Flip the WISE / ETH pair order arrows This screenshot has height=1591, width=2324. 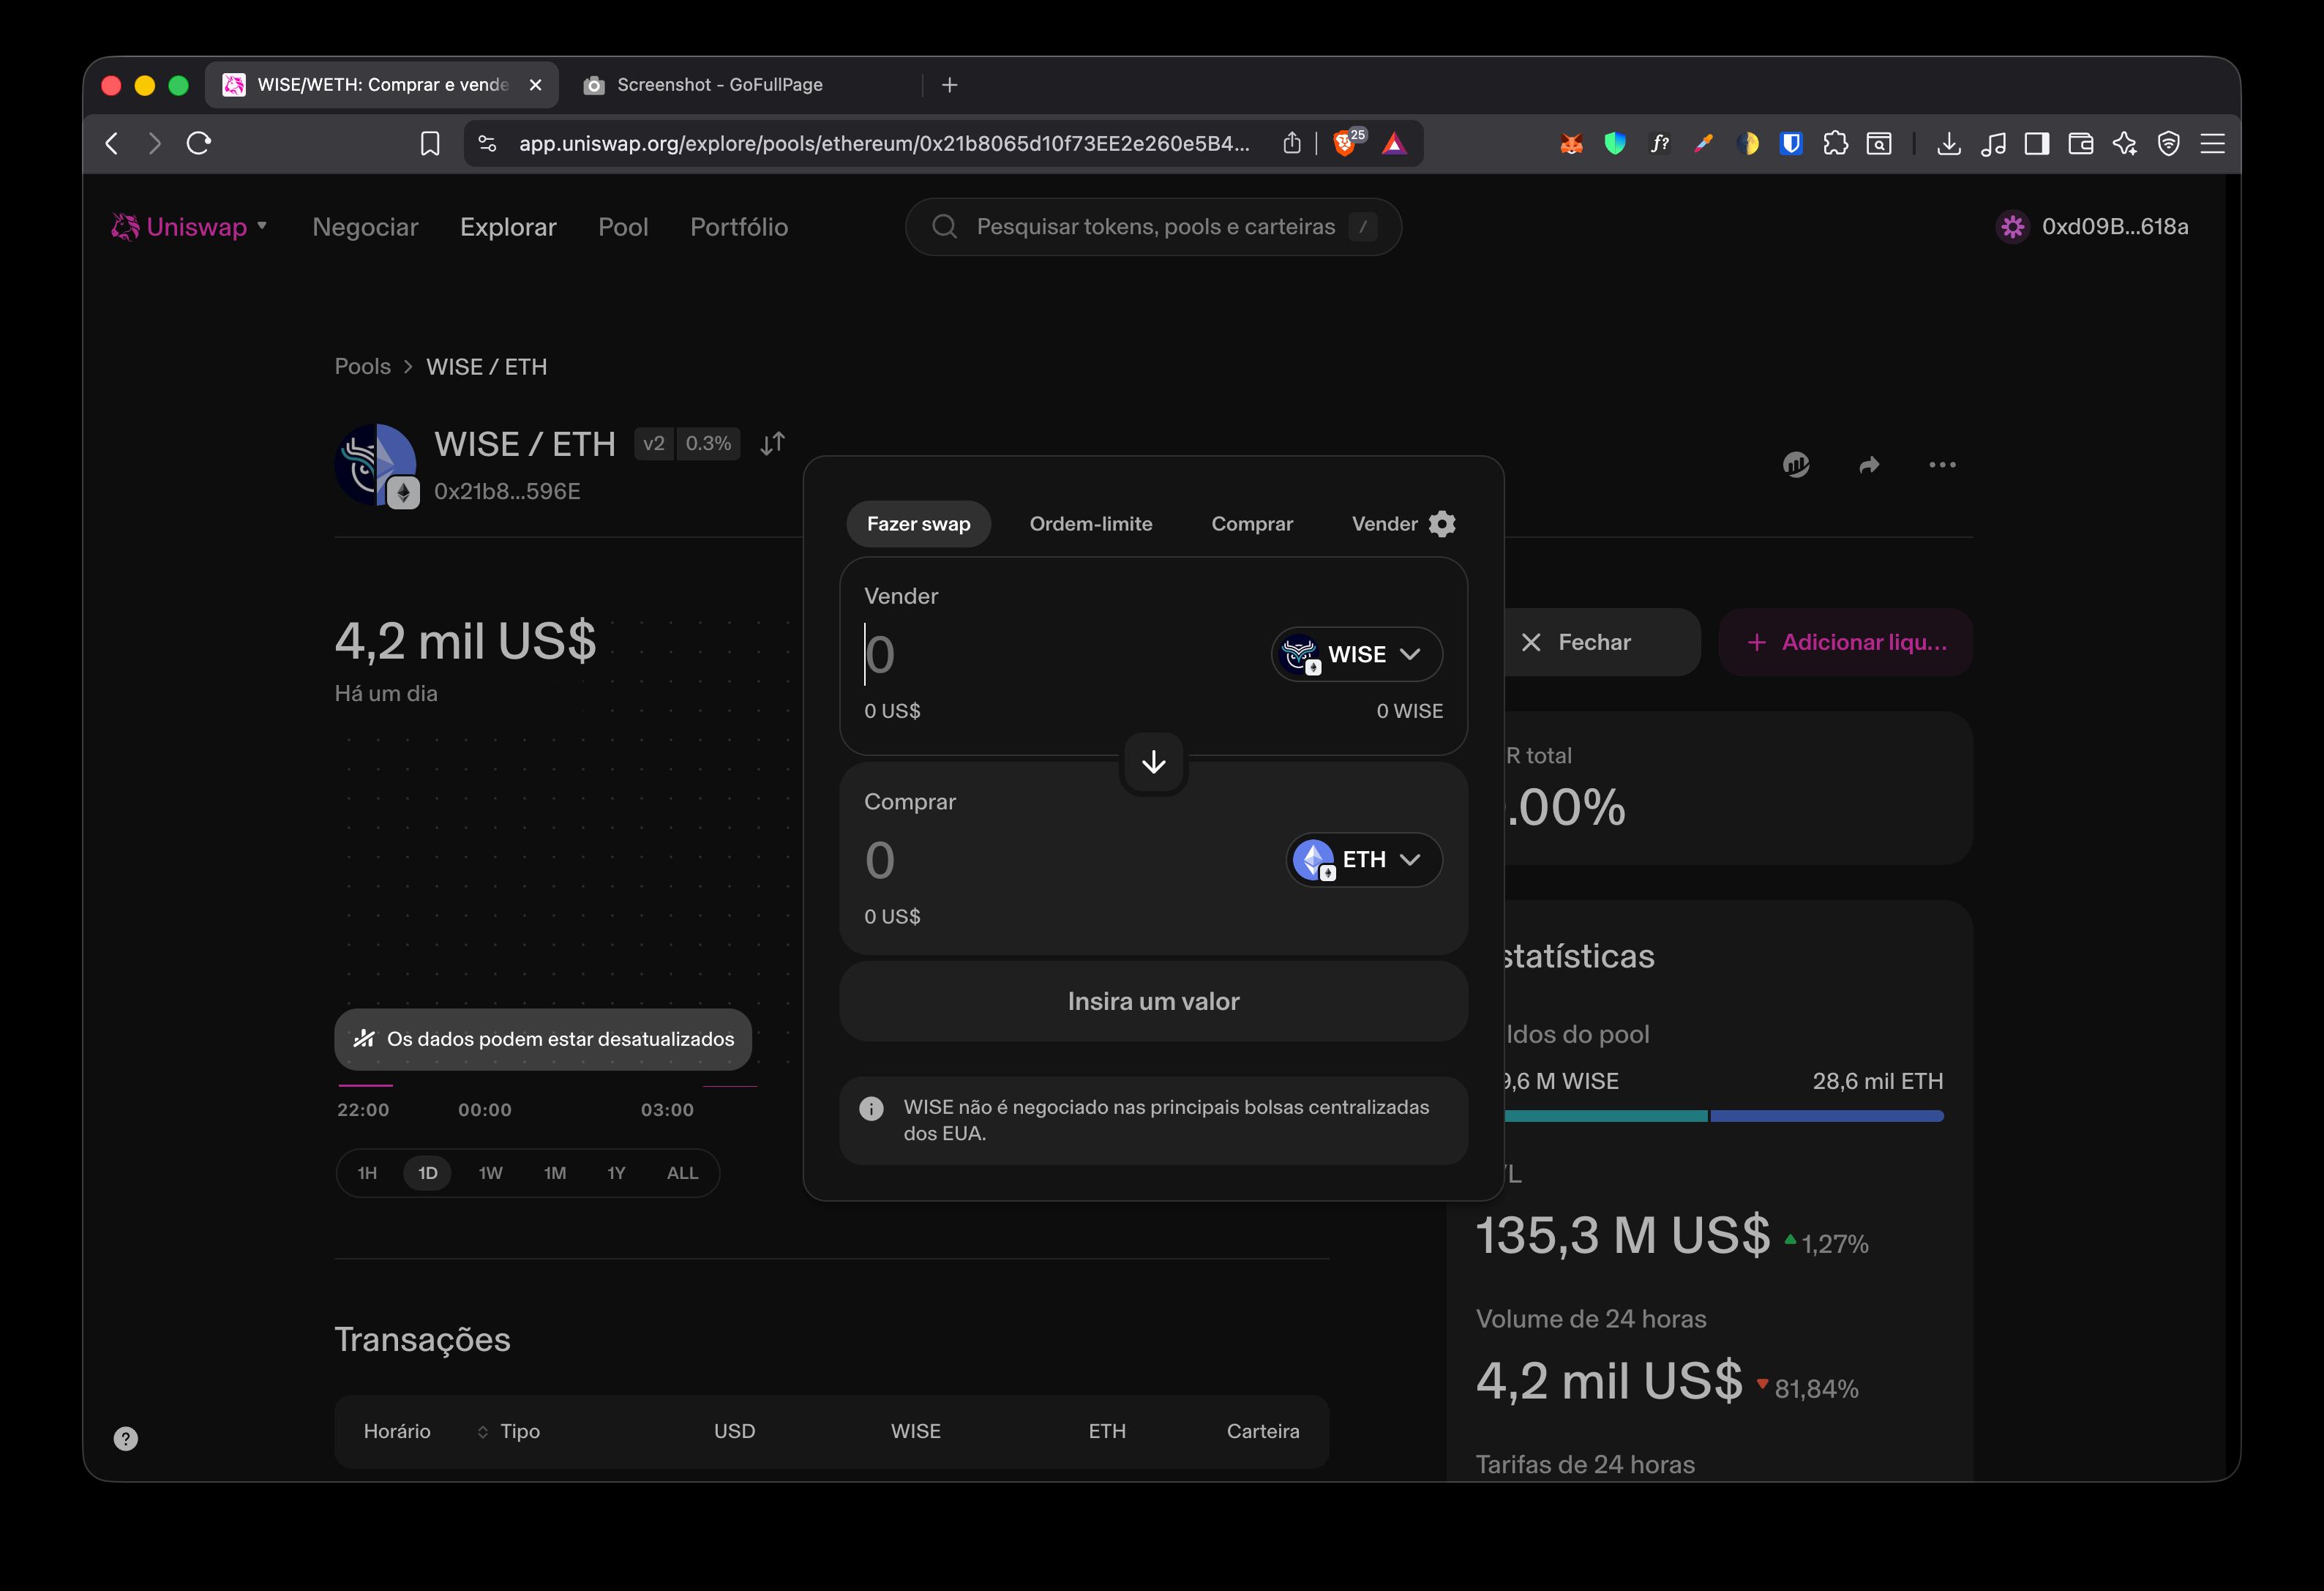pyautogui.click(x=772, y=444)
